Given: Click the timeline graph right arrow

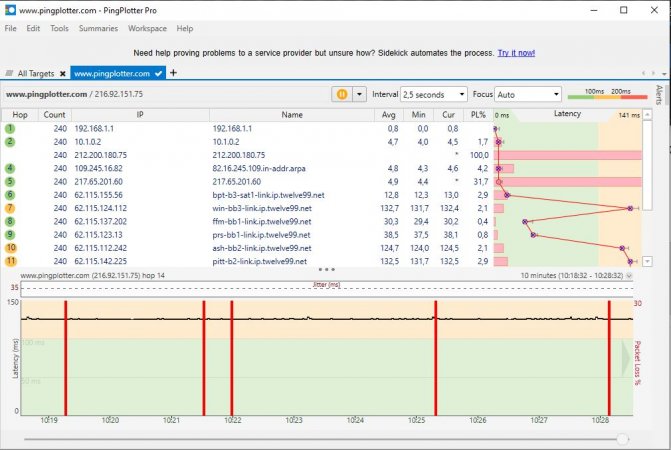Looking at the screenshot, I should (626, 357).
